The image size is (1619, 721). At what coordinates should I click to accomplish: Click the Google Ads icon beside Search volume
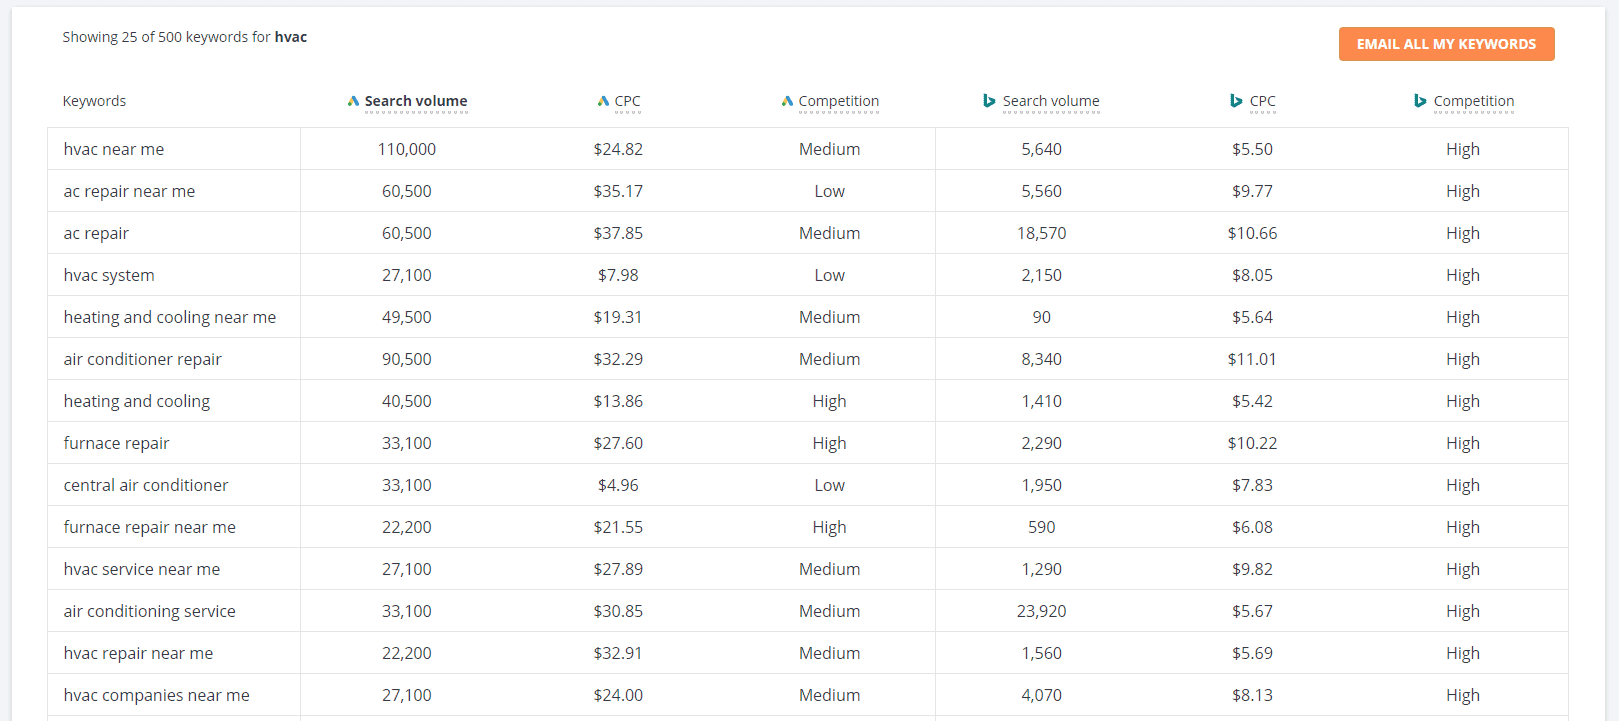point(353,101)
